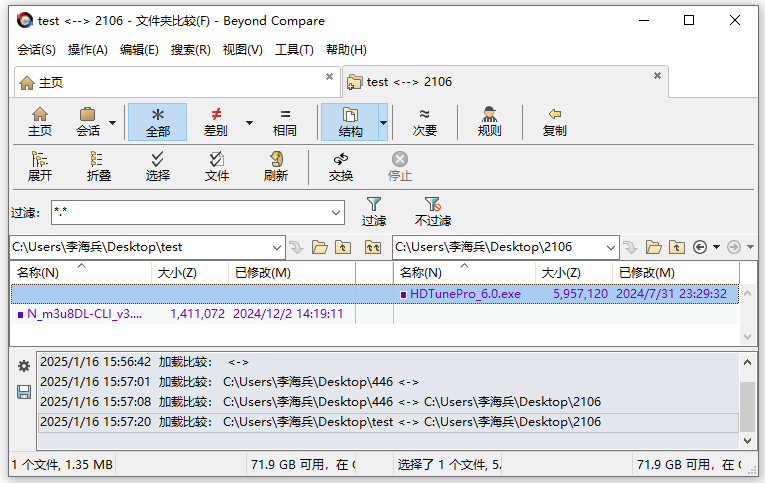Toggle the 相同 show same files view

pyautogui.click(x=285, y=122)
